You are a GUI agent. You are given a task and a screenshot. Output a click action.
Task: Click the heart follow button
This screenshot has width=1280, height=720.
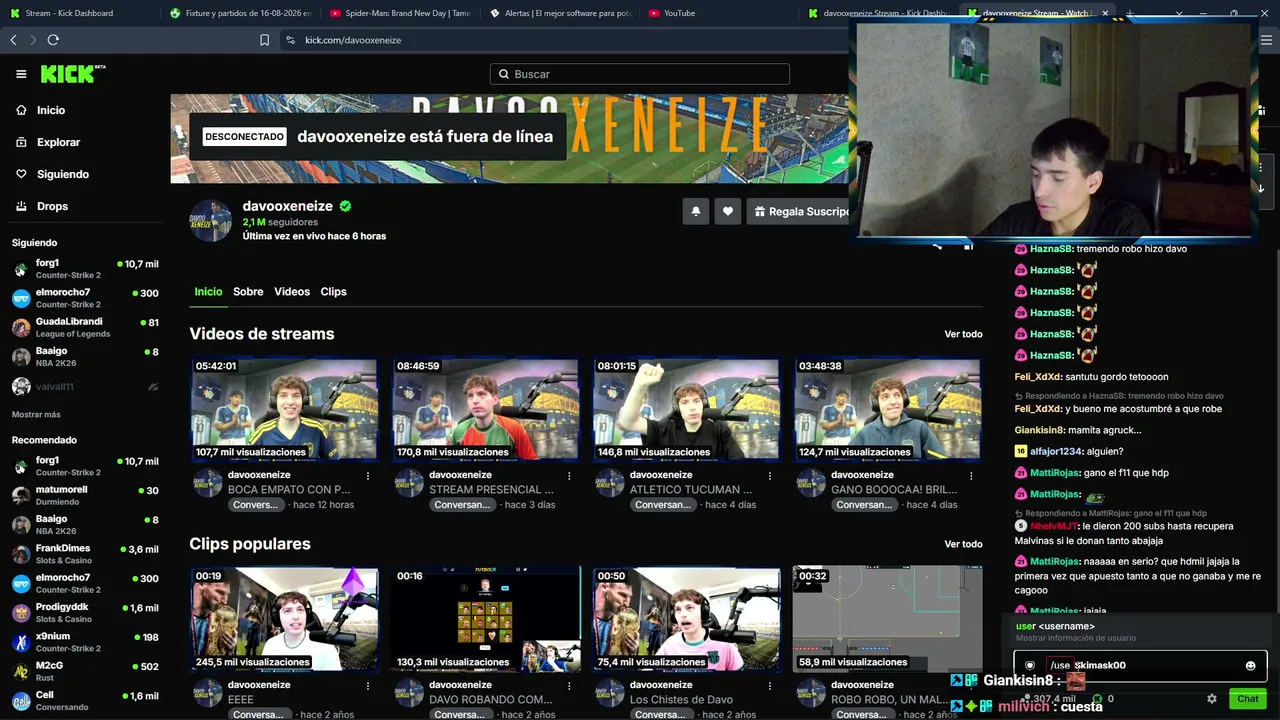tap(728, 211)
